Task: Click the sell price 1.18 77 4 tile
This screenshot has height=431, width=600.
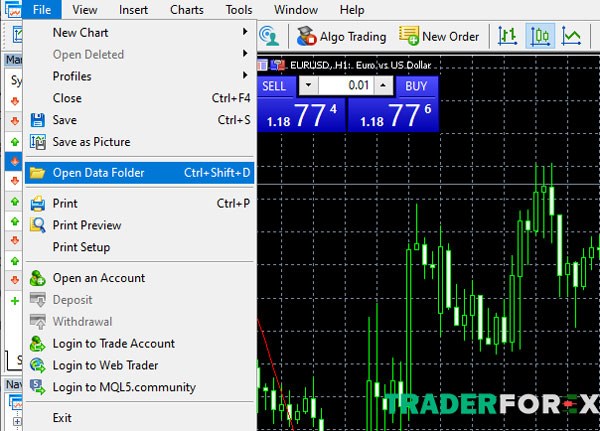Action: coord(302,115)
